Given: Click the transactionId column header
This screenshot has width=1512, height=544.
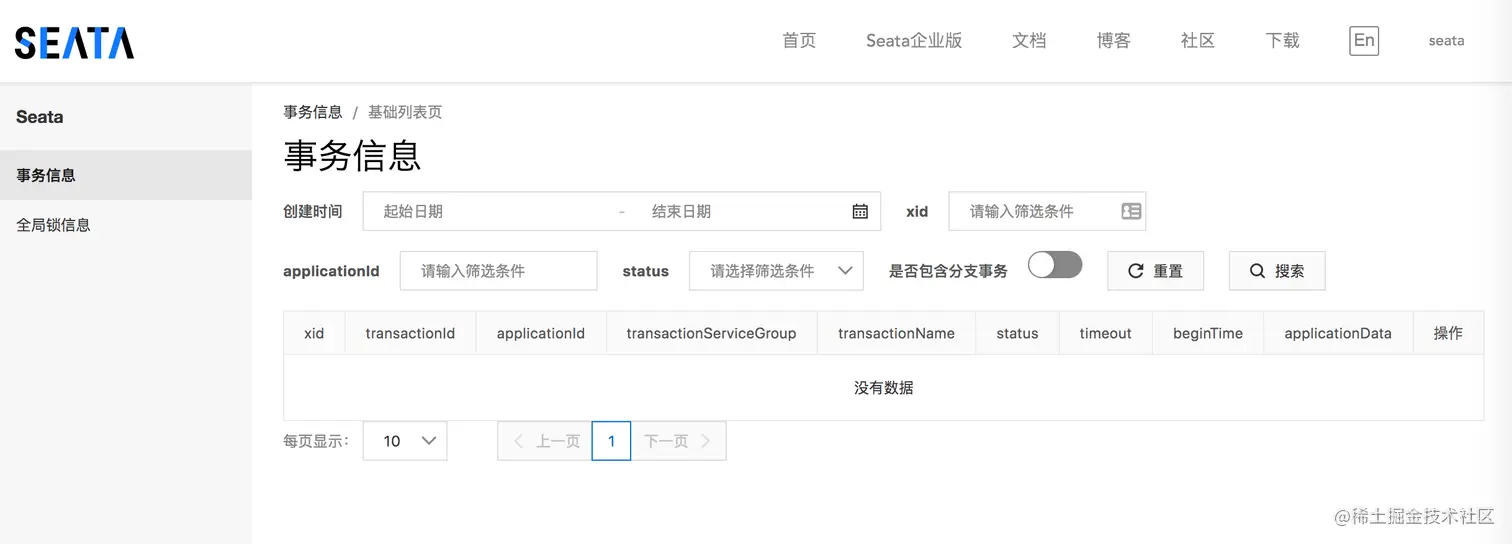Looking at the screenshot, I should pos(410,333).
